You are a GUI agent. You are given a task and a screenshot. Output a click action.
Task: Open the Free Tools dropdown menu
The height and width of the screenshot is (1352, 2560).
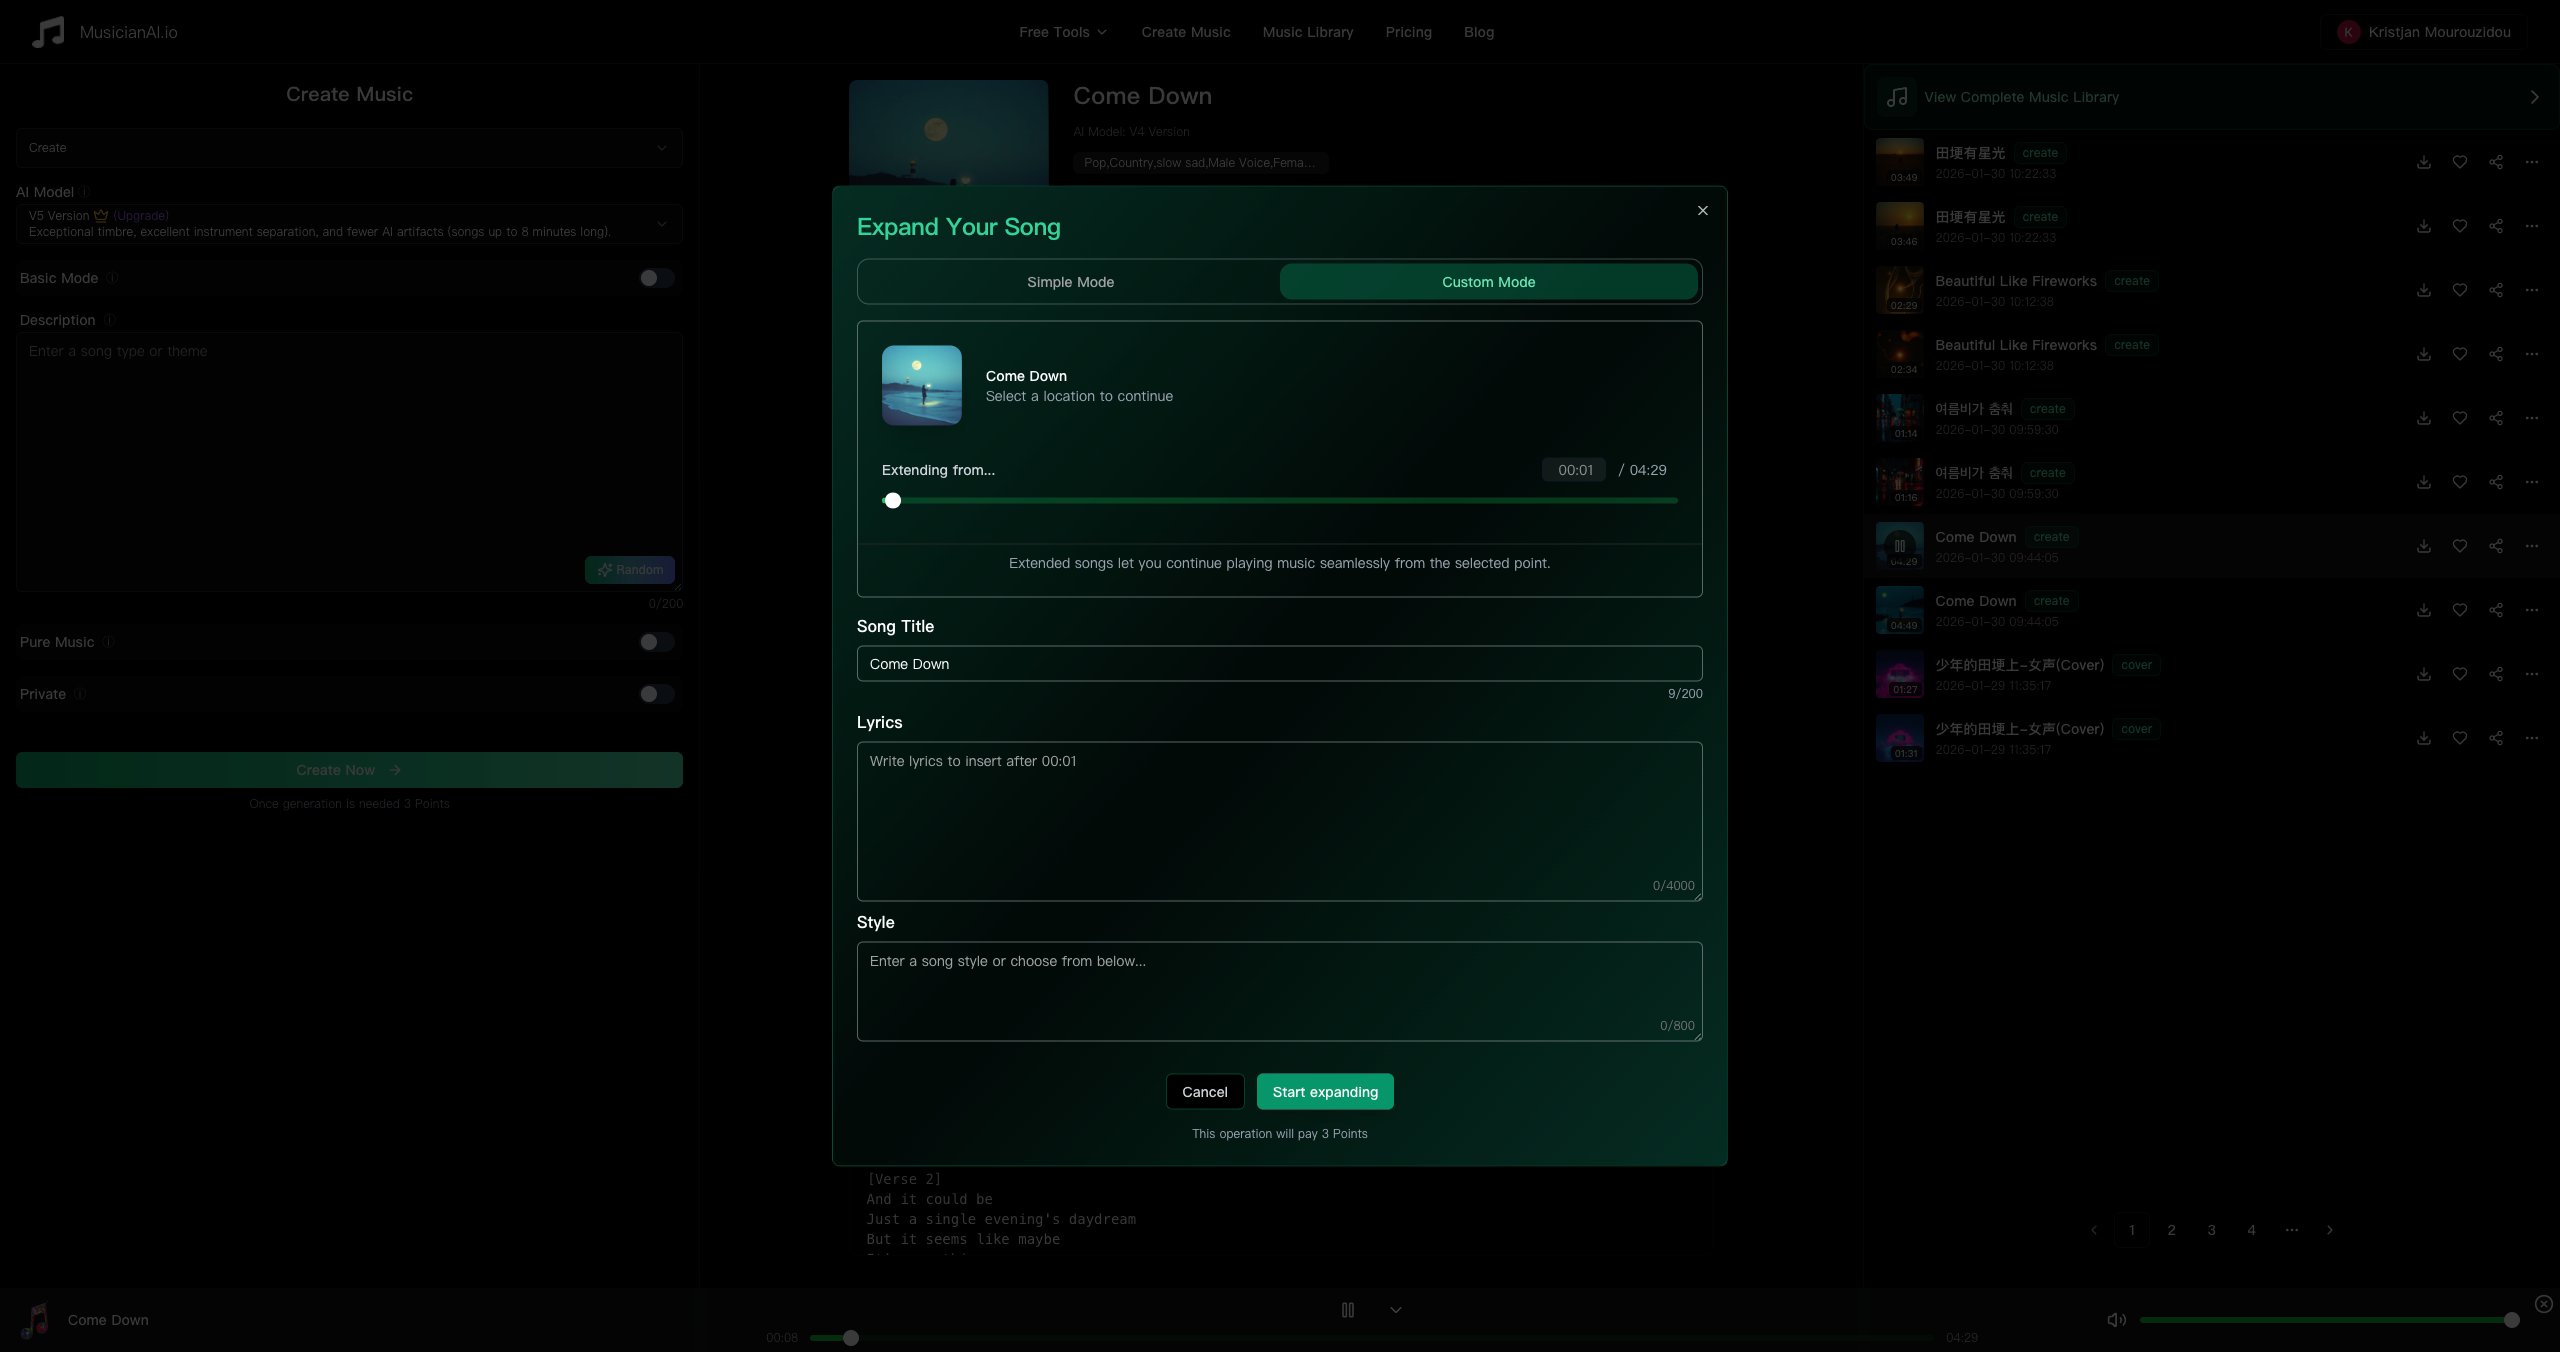click(1062, 32)
